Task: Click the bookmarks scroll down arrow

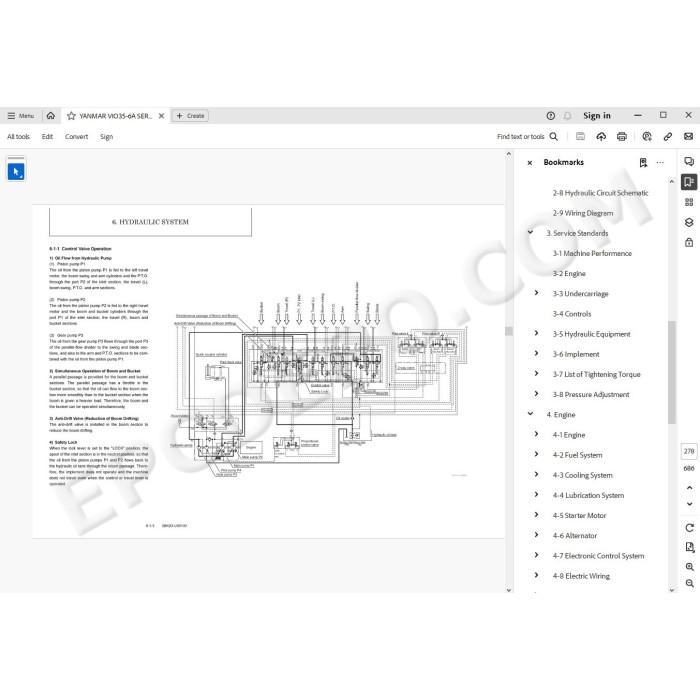Action: (672, 590)
